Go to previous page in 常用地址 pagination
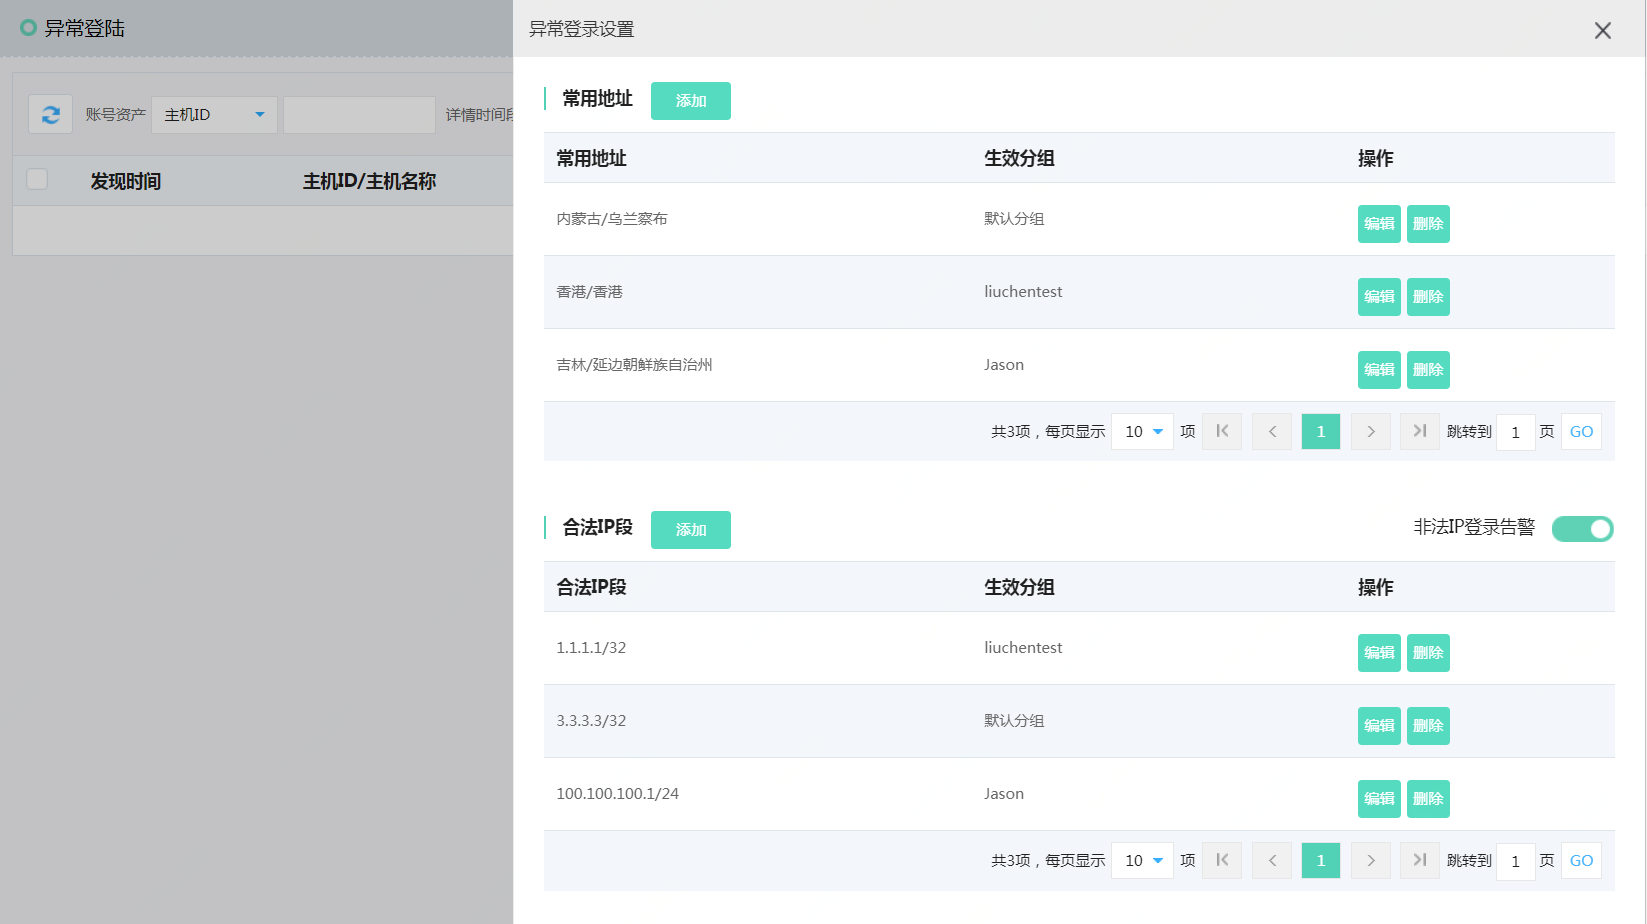Image resolution: width=1647 pixels, height=924 pixels. point(1272,431)
